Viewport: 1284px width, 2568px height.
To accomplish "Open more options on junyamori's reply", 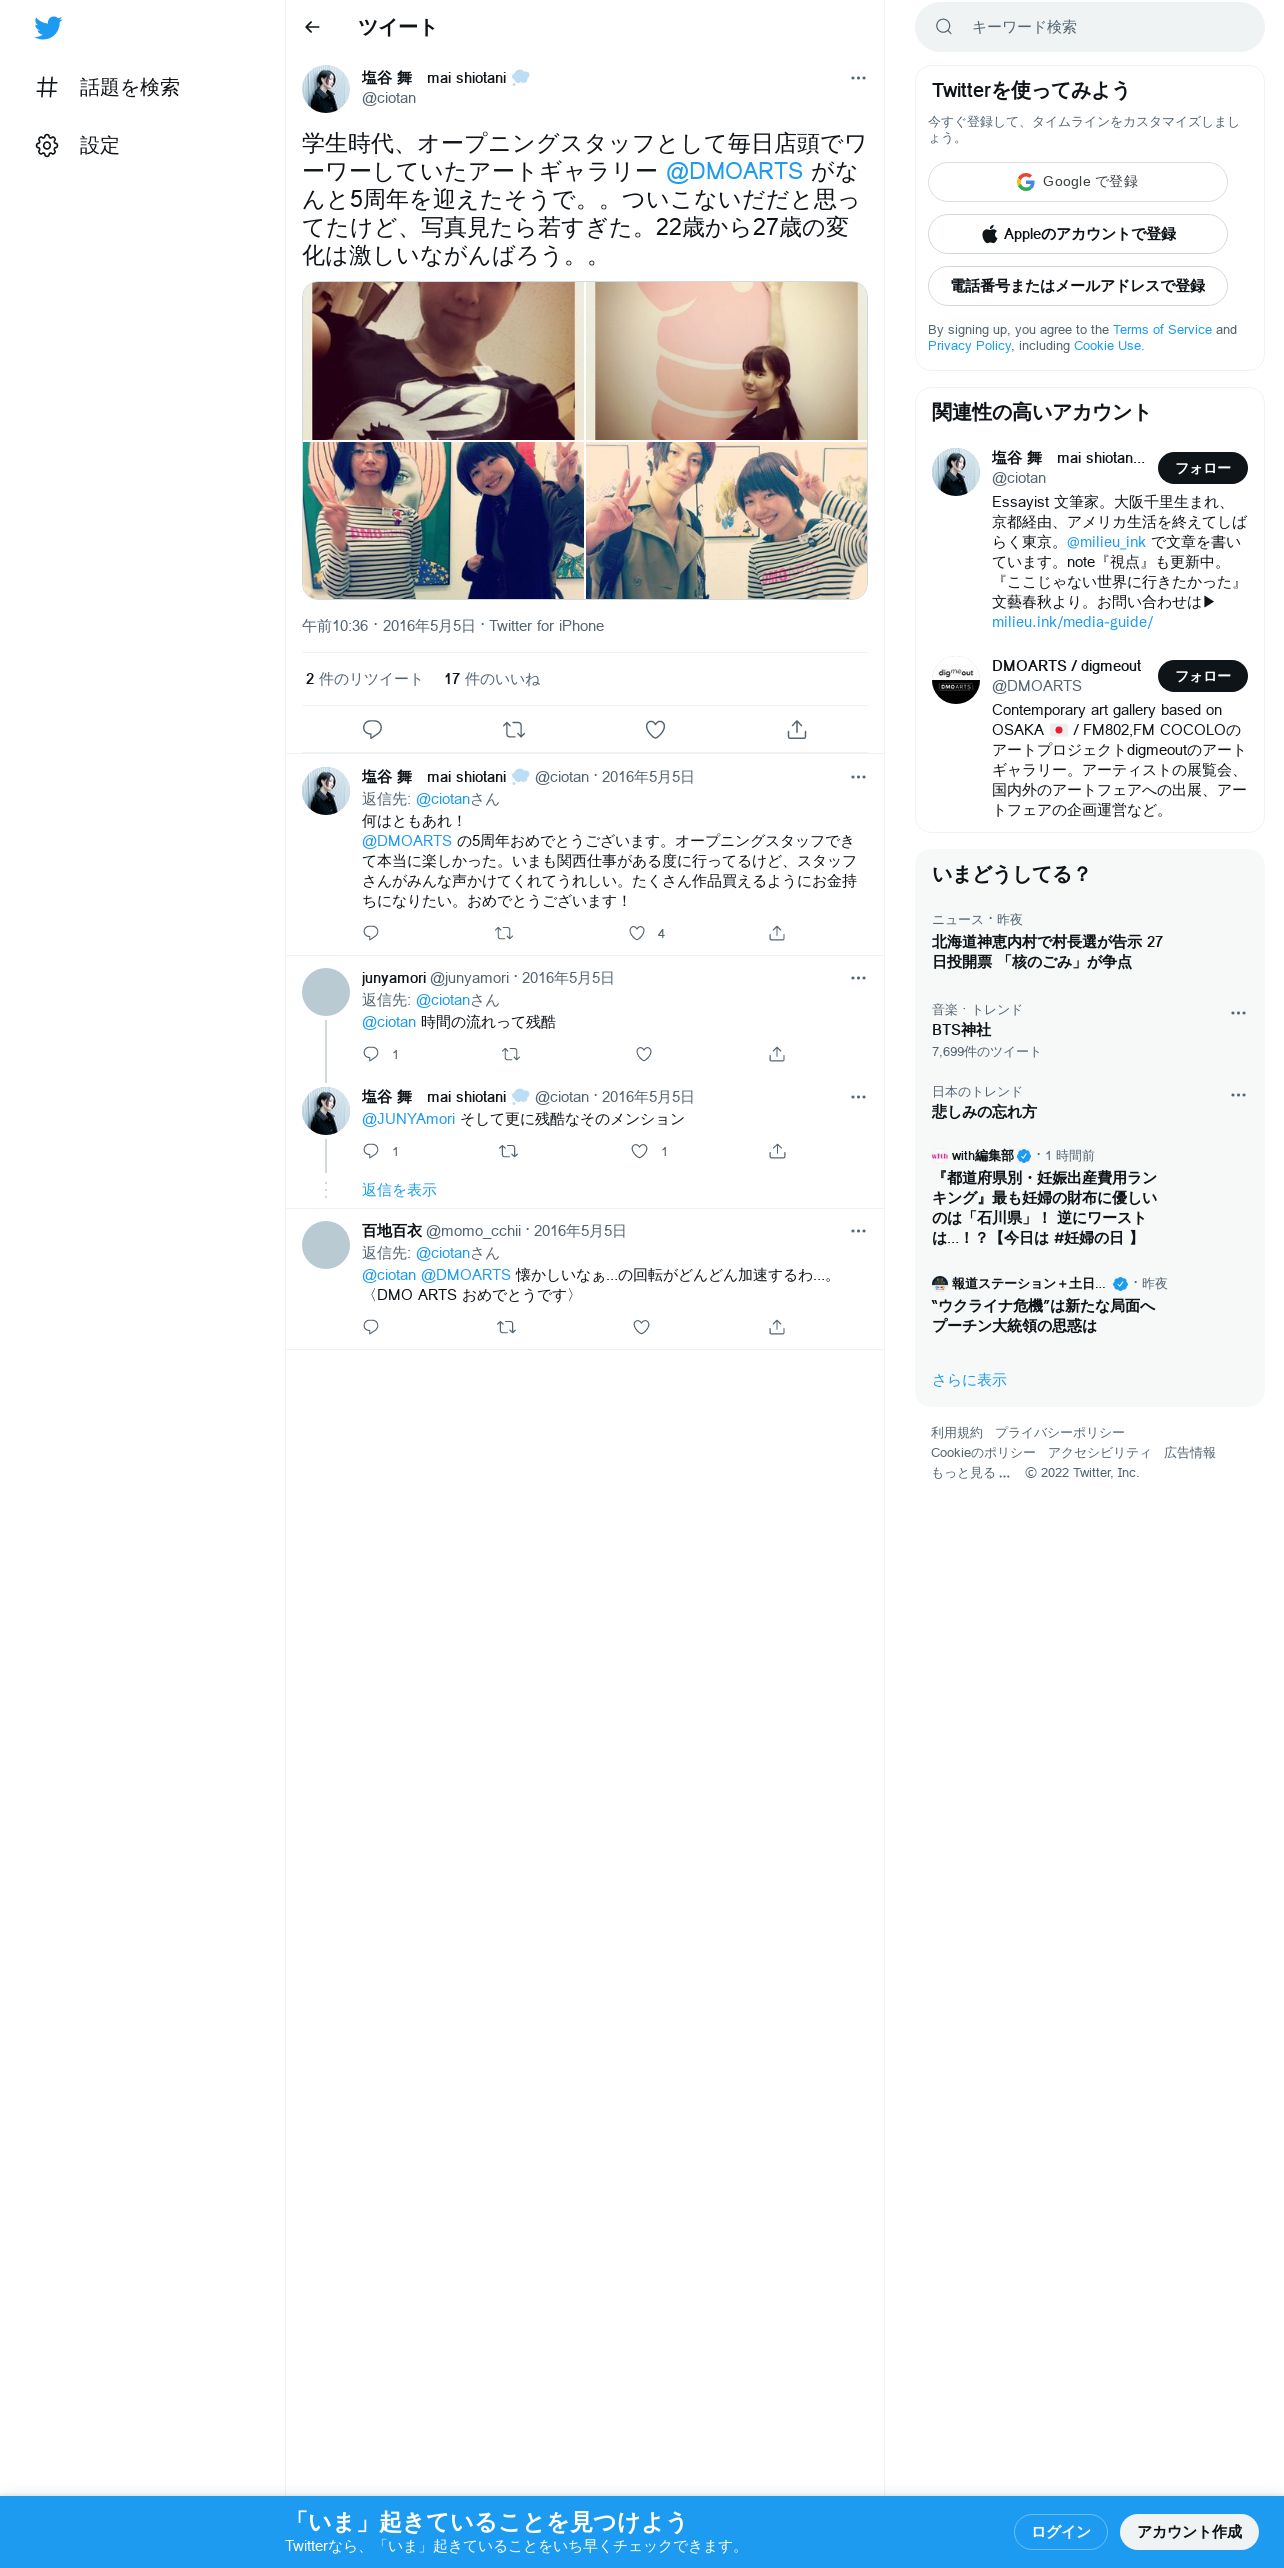I will tap(858, 978).
